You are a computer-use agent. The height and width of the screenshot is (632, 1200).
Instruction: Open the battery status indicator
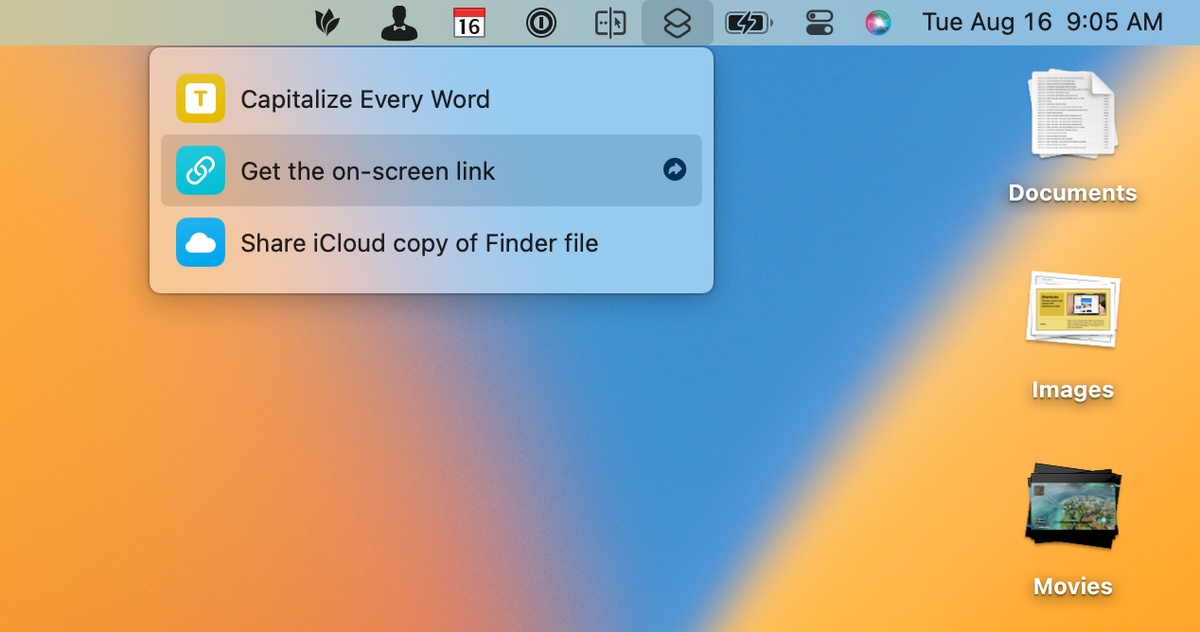pyautogui.click(x=748, y=22)
